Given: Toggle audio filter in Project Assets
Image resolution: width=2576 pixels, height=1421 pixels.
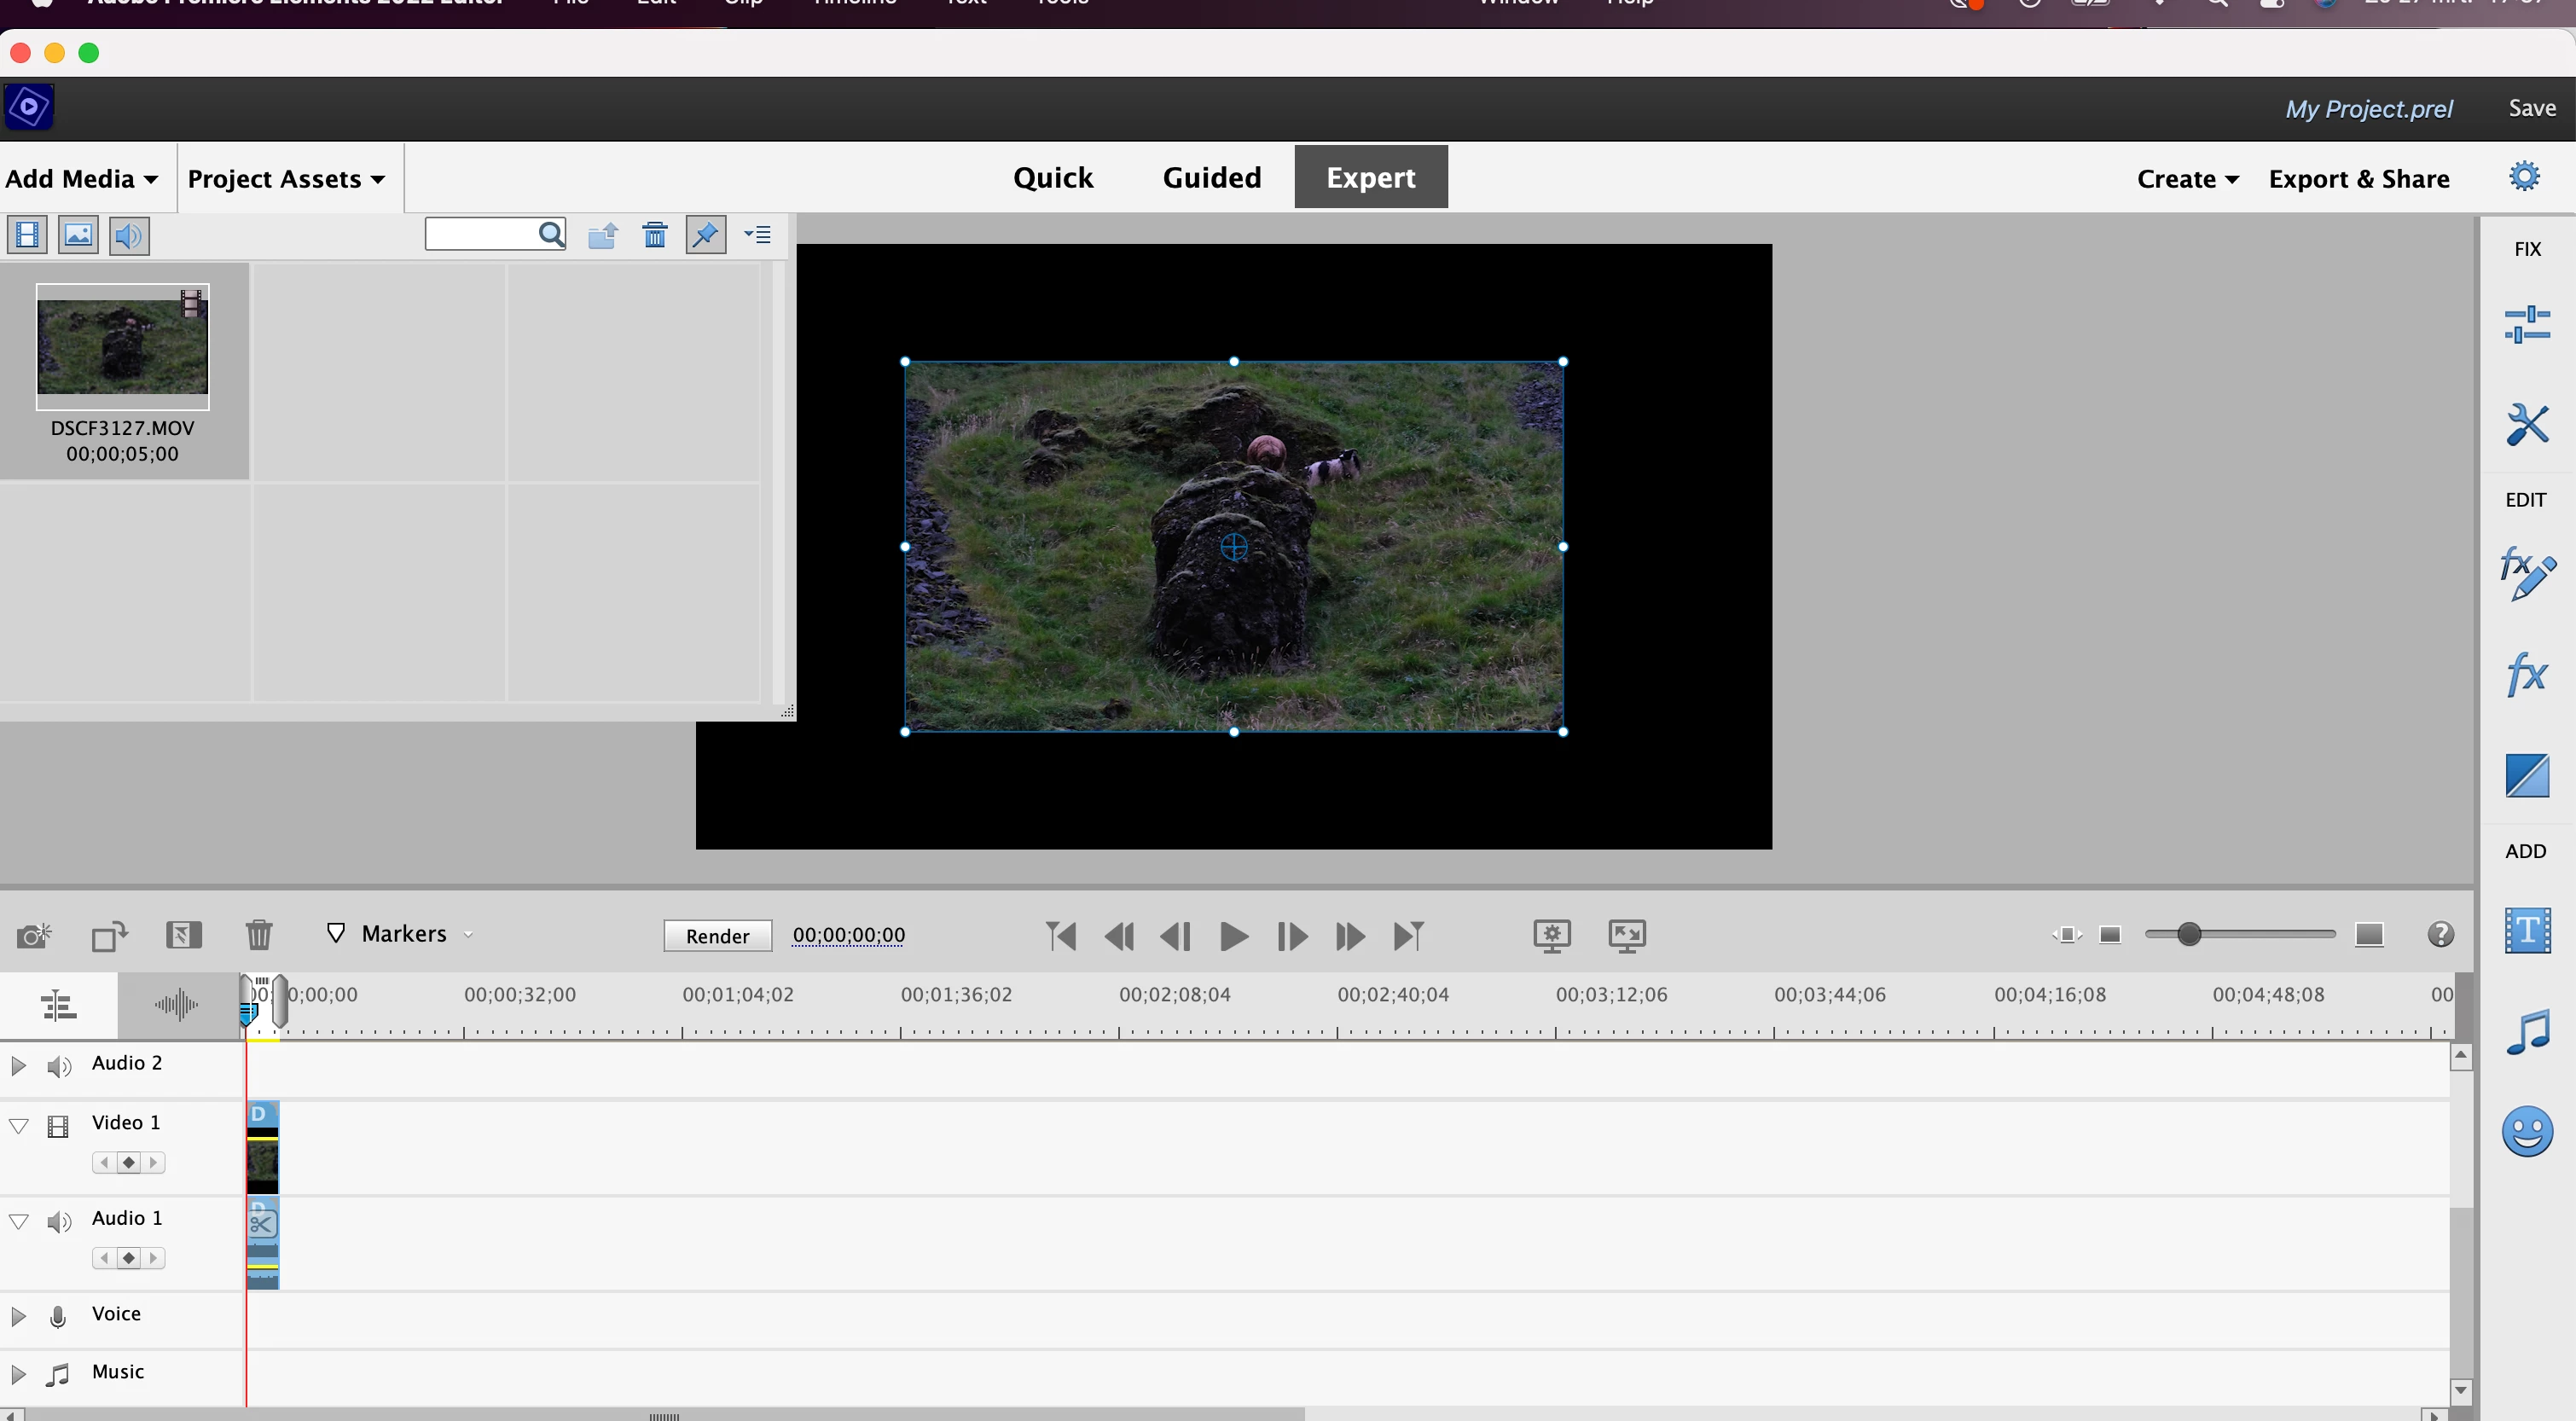Looking at the screenshot, I should [129, 235].
